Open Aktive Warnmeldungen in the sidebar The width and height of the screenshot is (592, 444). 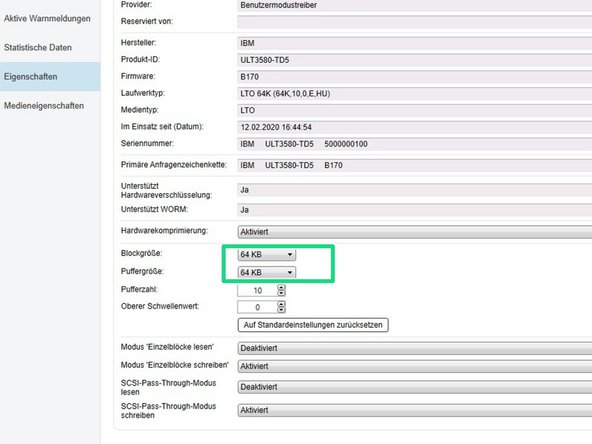click(47, 18)
